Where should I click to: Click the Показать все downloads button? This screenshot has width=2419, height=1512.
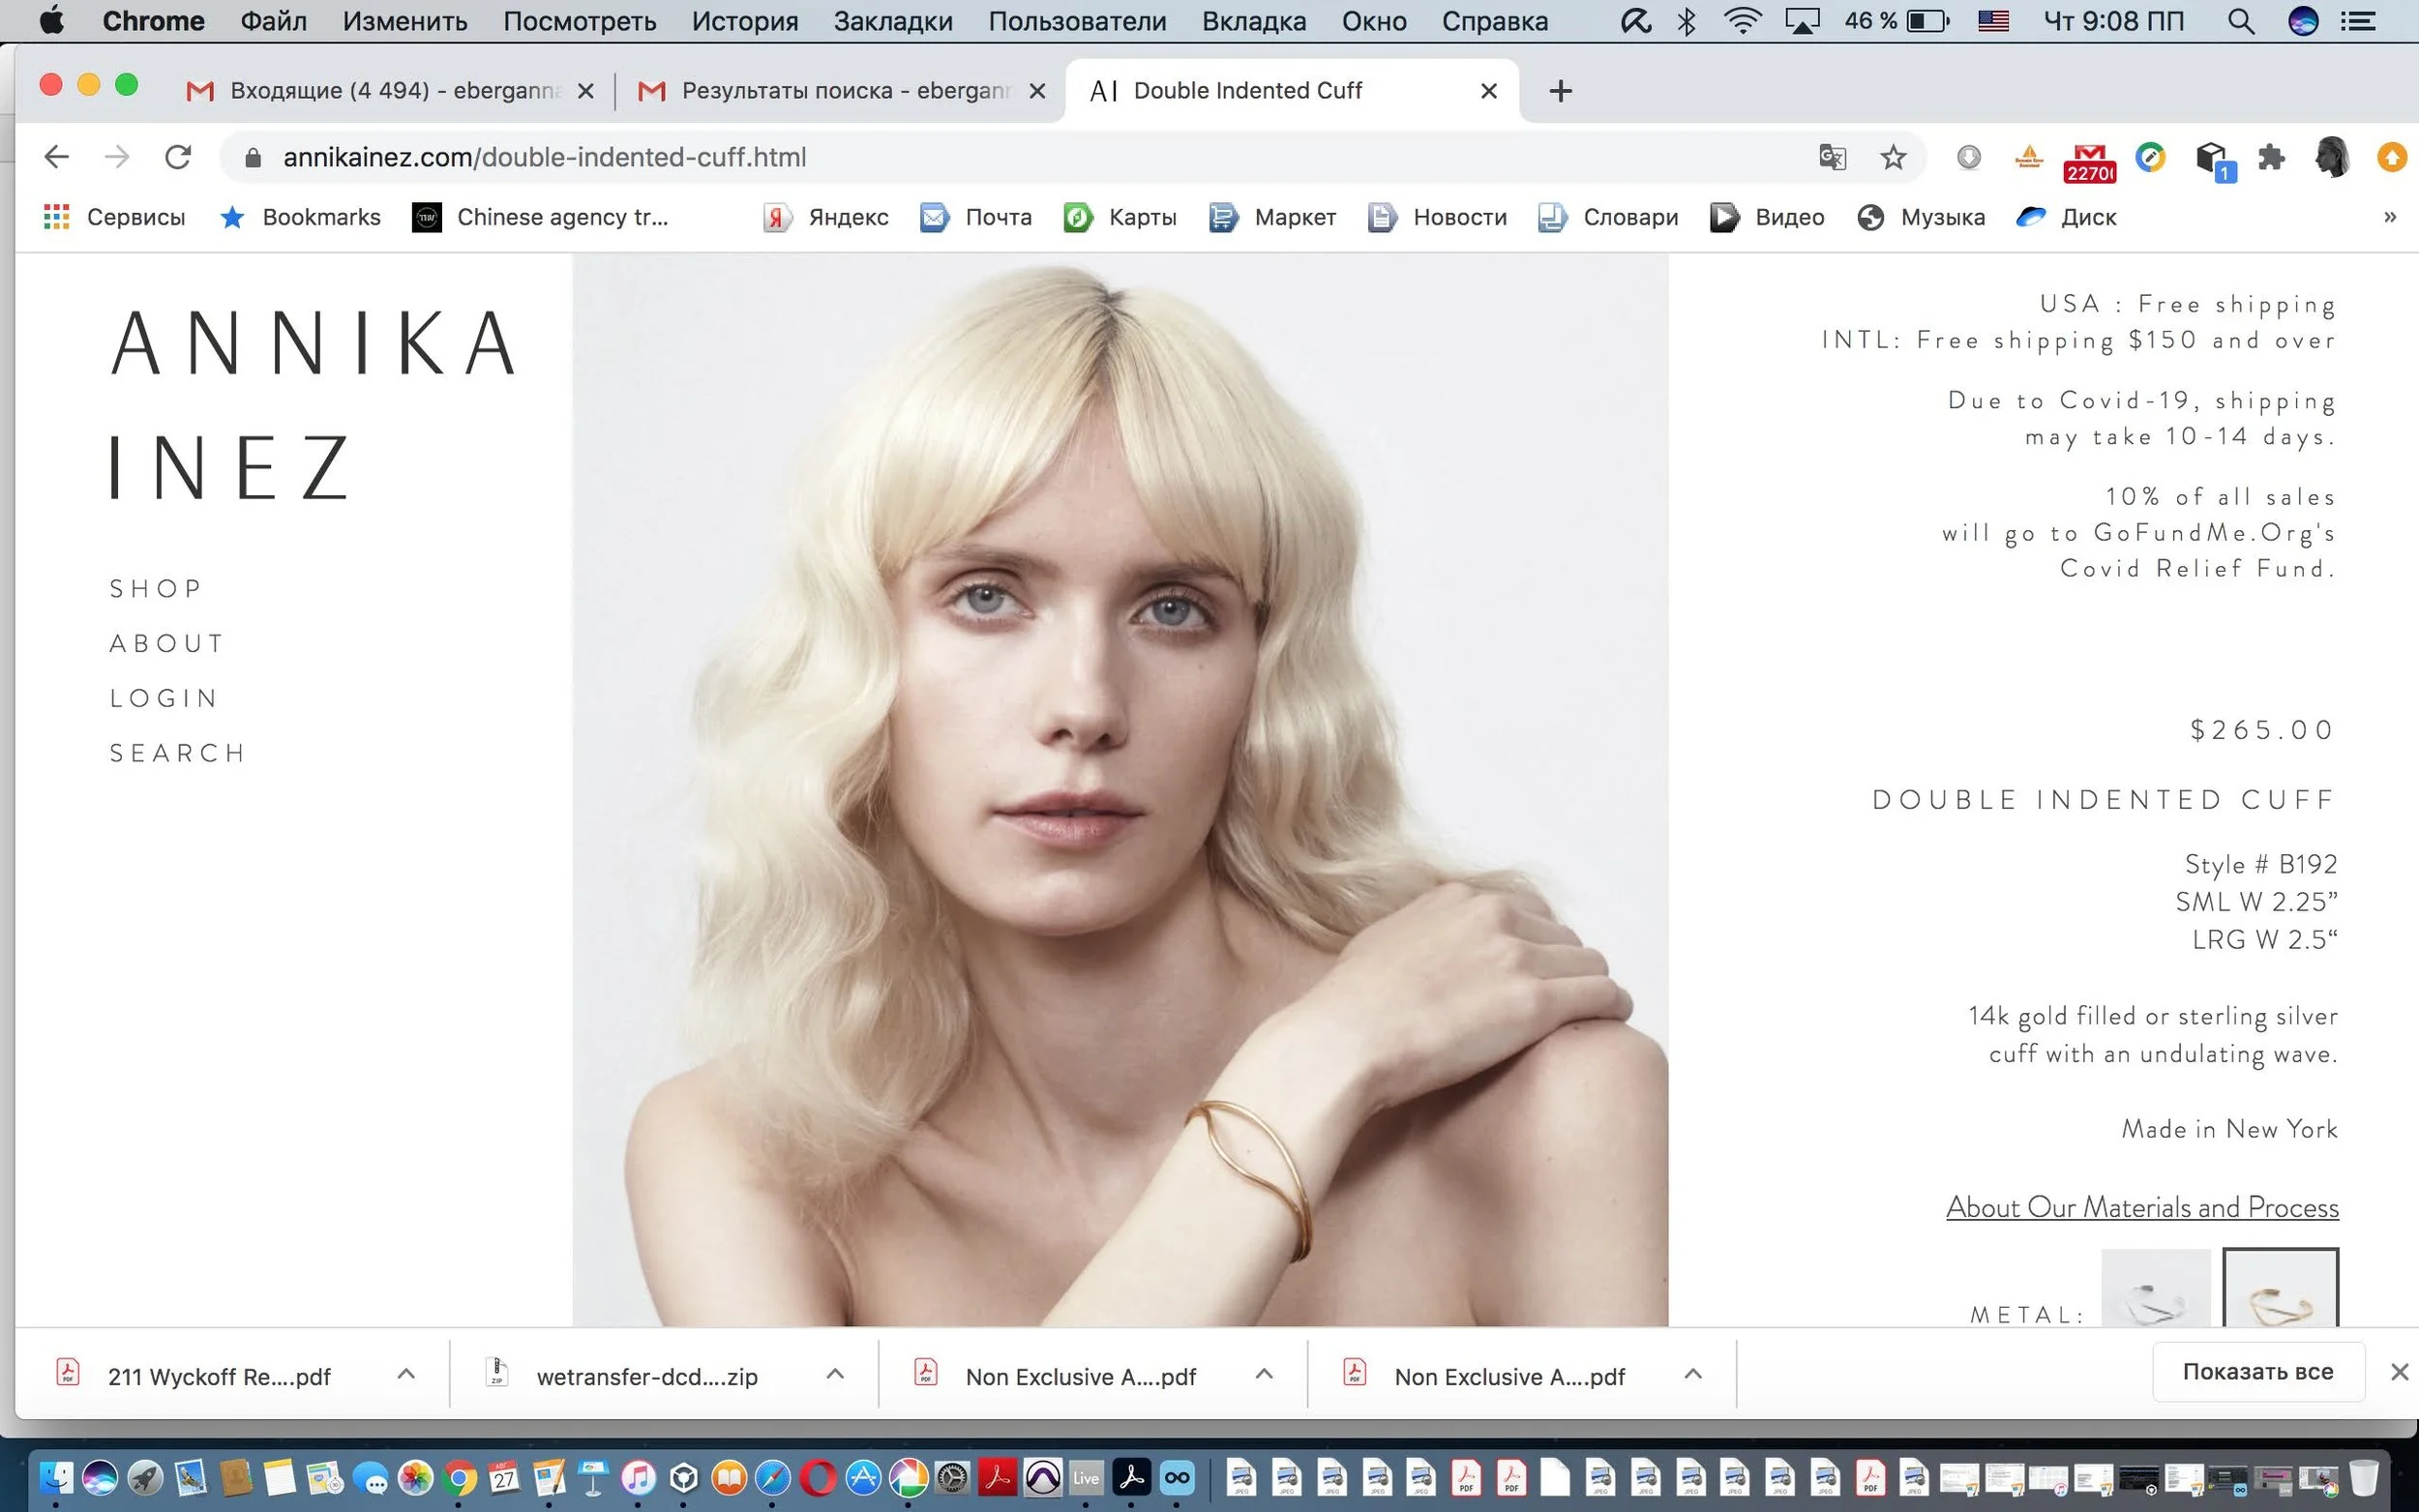[2257, 1371]
